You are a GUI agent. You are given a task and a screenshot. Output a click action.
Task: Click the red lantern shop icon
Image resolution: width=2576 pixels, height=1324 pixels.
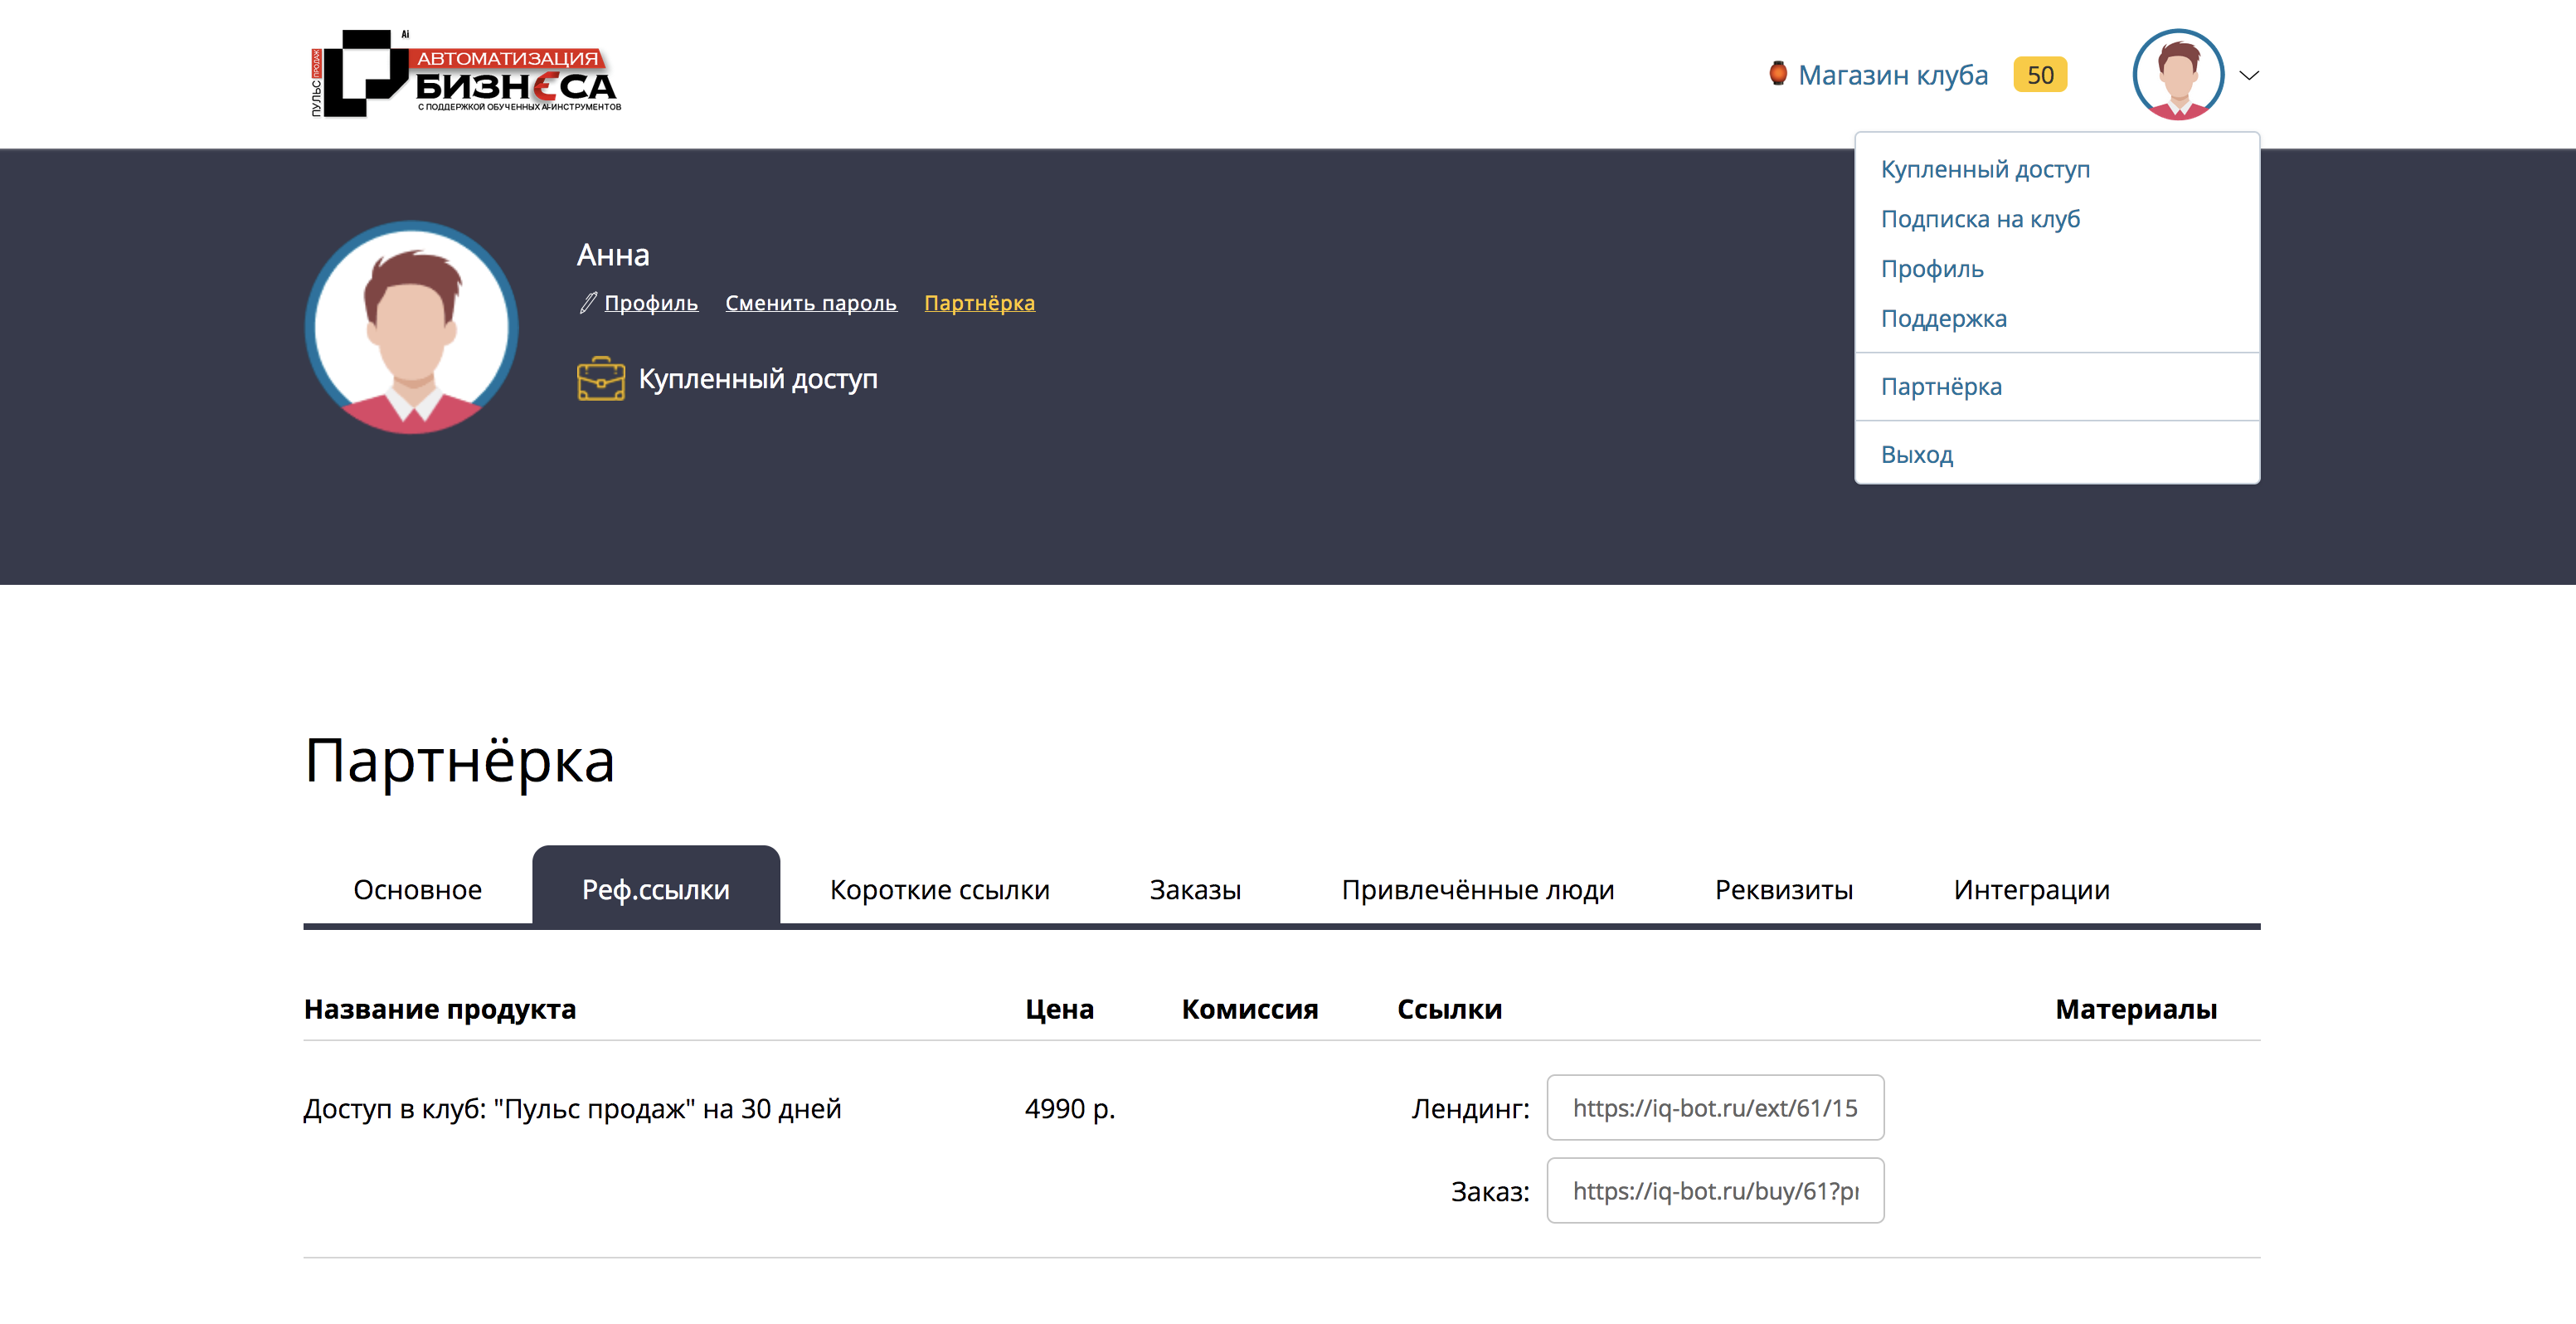click(x=1777, y=74)
